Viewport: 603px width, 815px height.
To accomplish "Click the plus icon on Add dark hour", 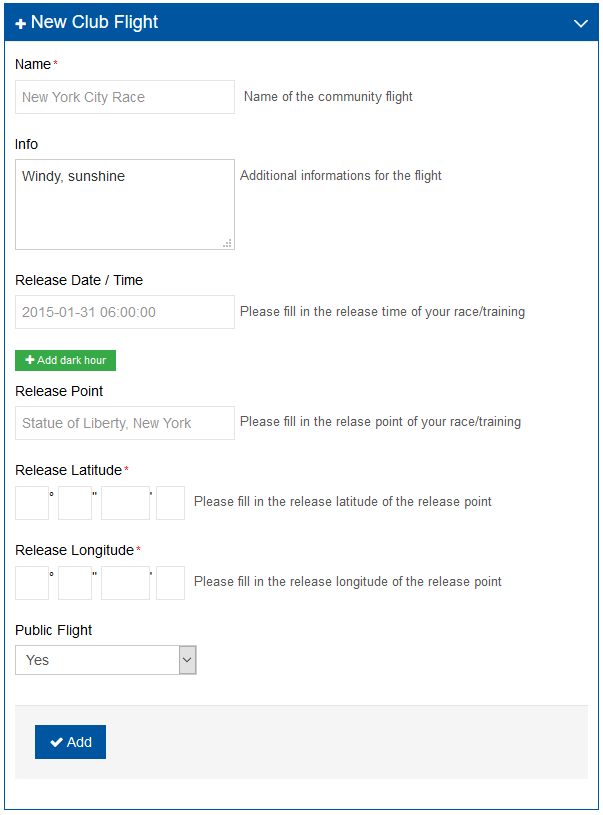I will pos(30,360).
